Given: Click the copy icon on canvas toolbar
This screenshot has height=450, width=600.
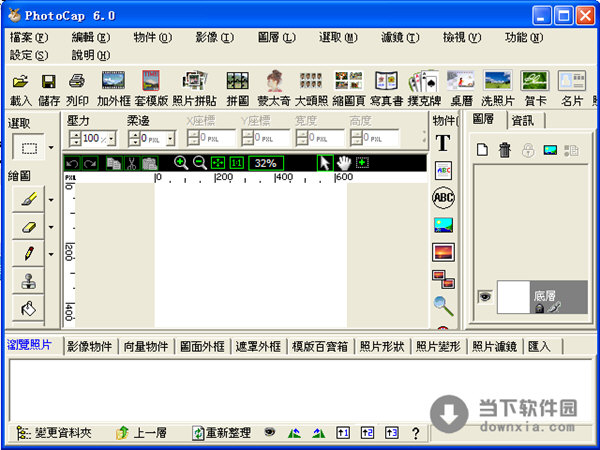Looking at the screenshot, I should [x=114, y=163].
